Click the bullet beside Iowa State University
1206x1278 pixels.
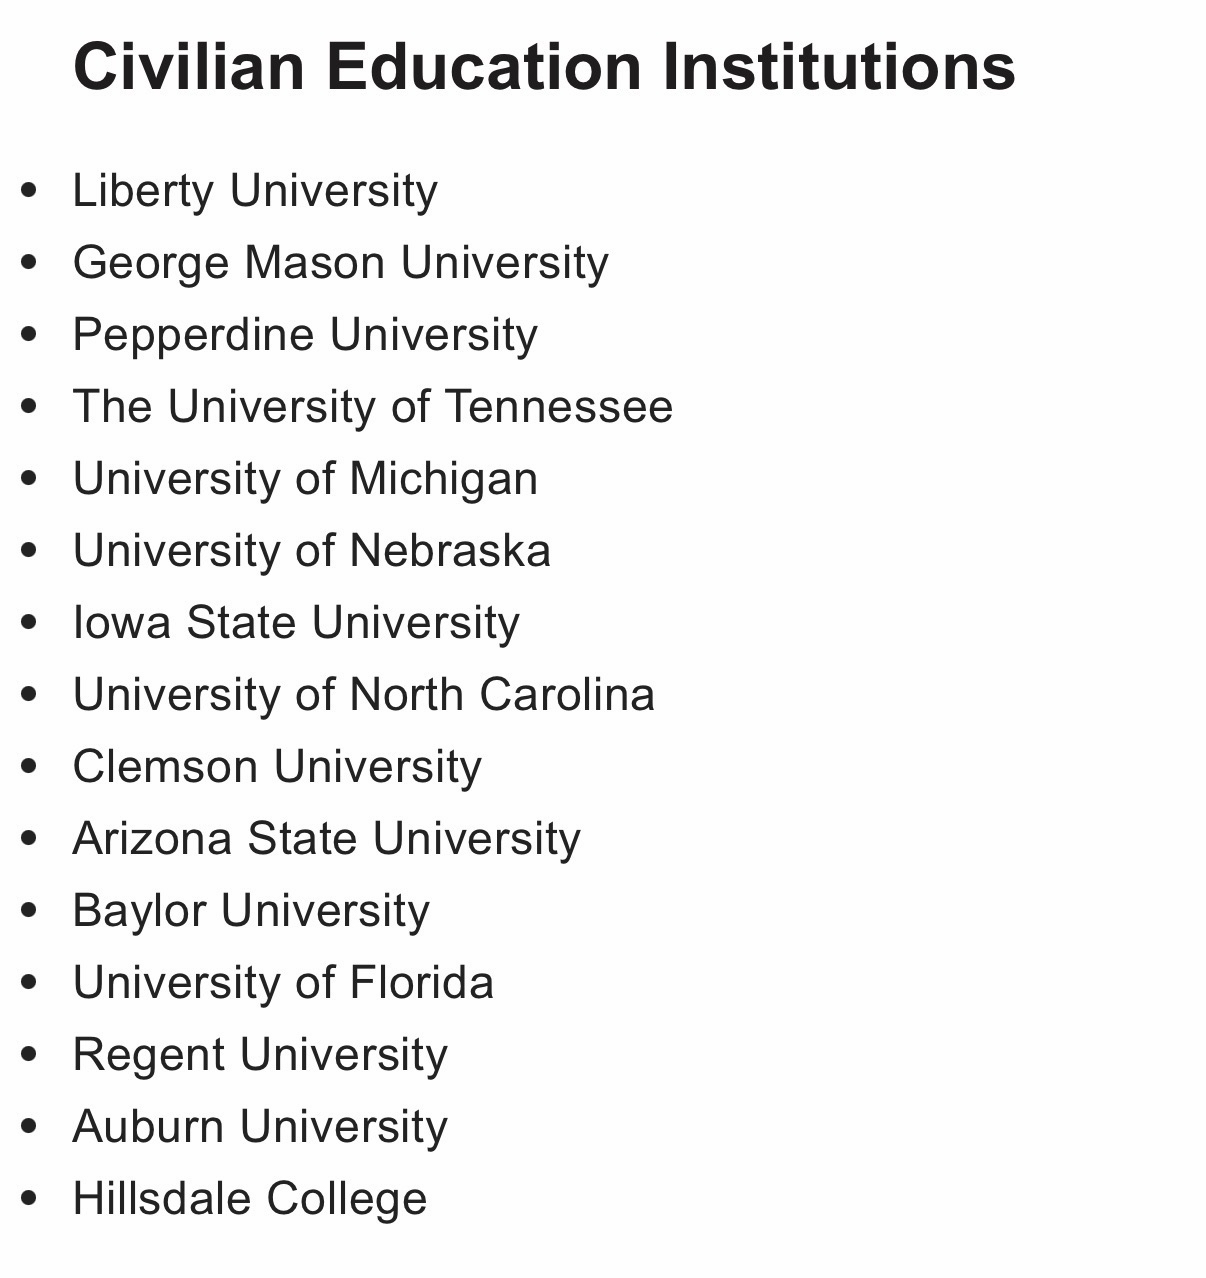pos(29,622)
